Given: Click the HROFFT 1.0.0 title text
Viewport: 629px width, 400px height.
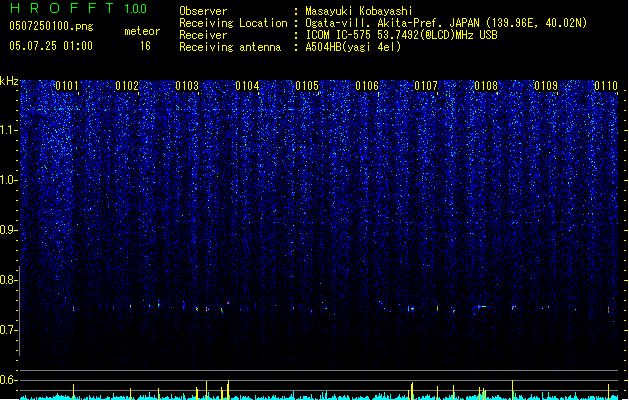Looking at the screenshot, I should point(79,8).
